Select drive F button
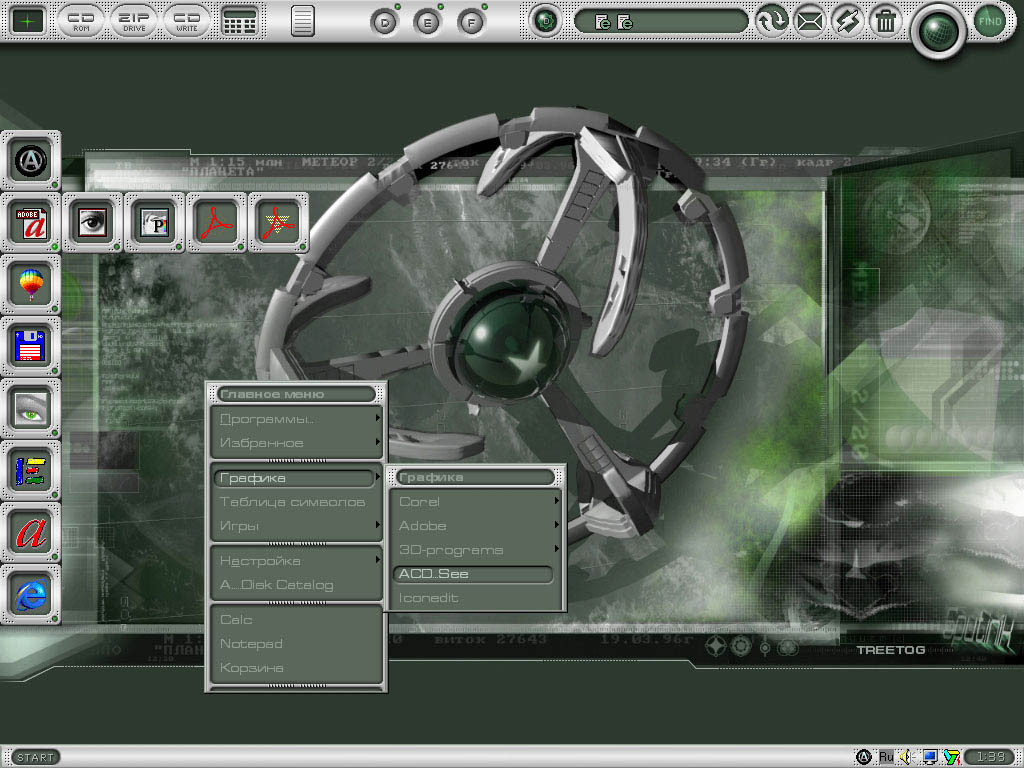1024x768 pixels. tap(471, 21)
